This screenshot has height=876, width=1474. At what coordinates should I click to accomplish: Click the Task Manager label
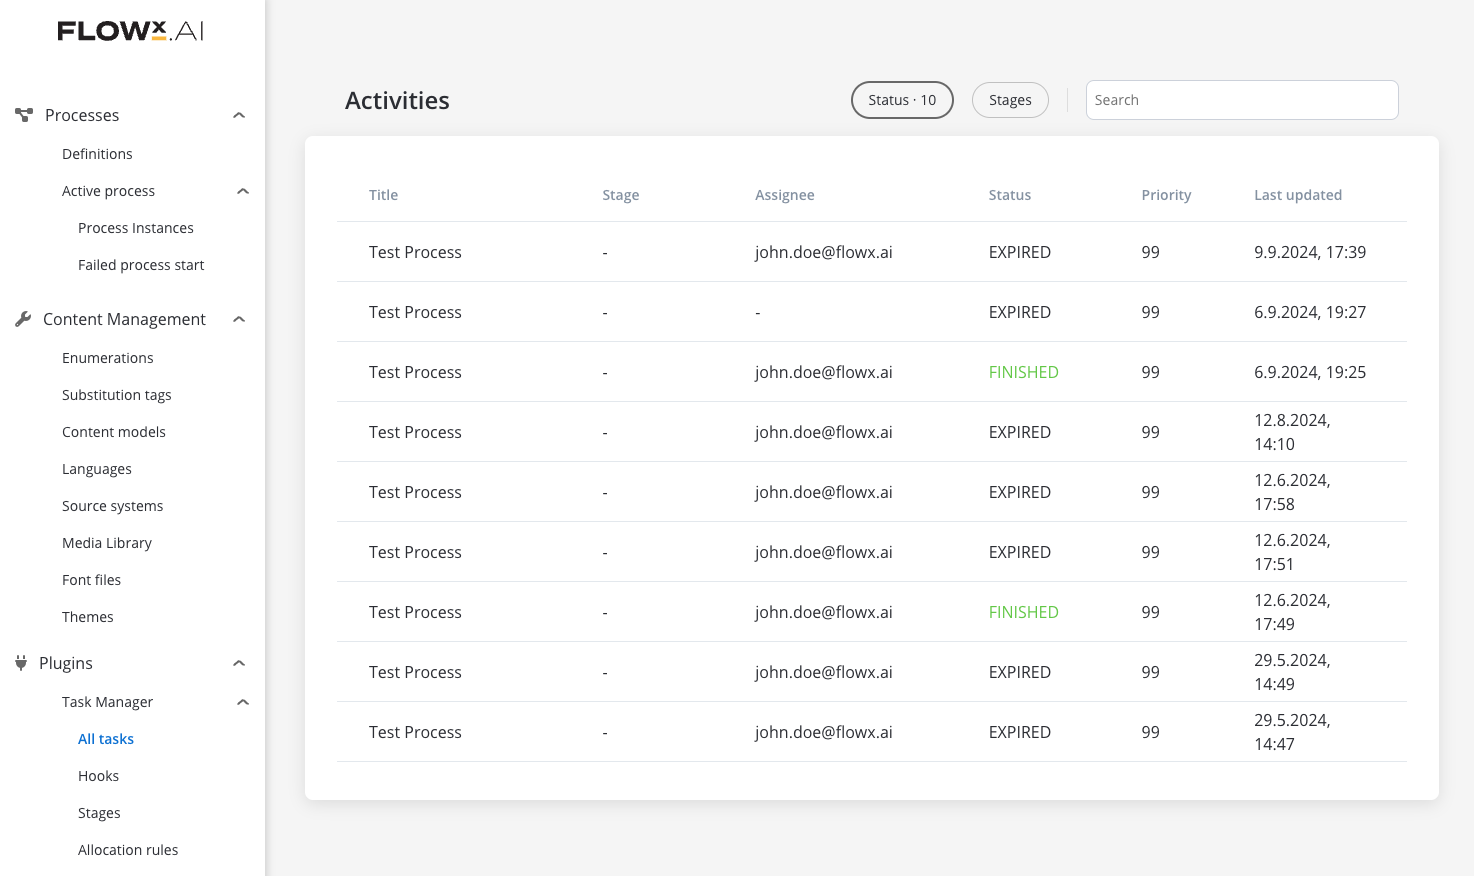click(x=108, y=702)
